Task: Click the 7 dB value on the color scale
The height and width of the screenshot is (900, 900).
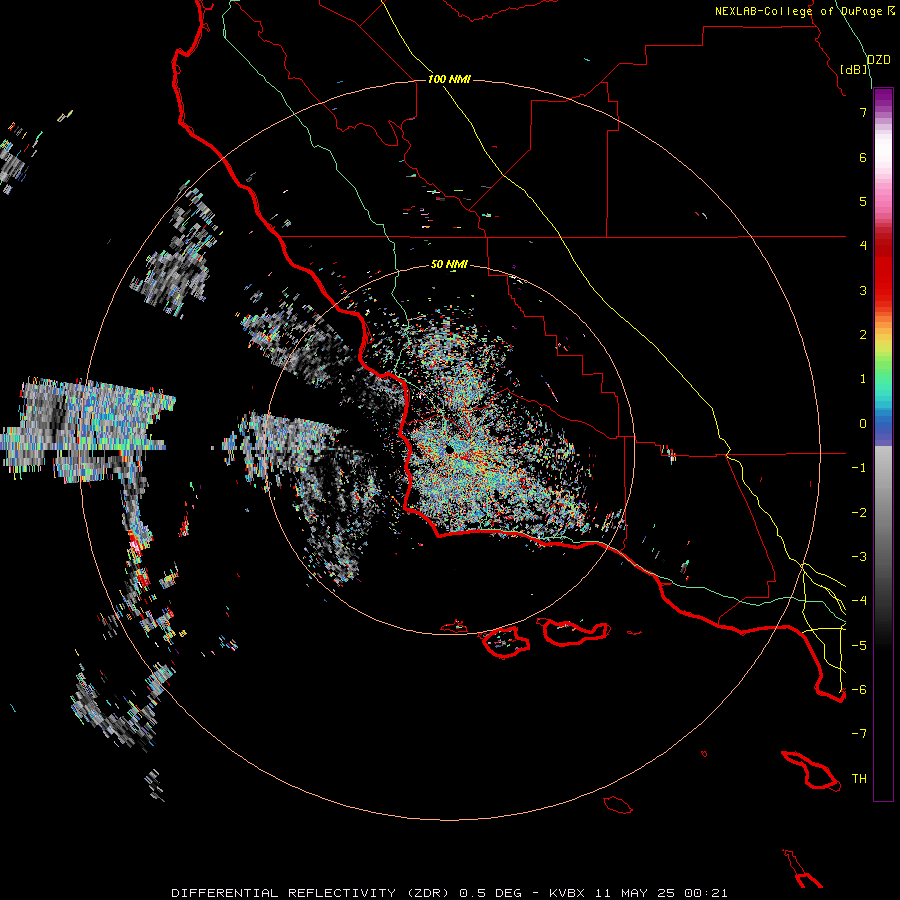Action: (863, 112)
